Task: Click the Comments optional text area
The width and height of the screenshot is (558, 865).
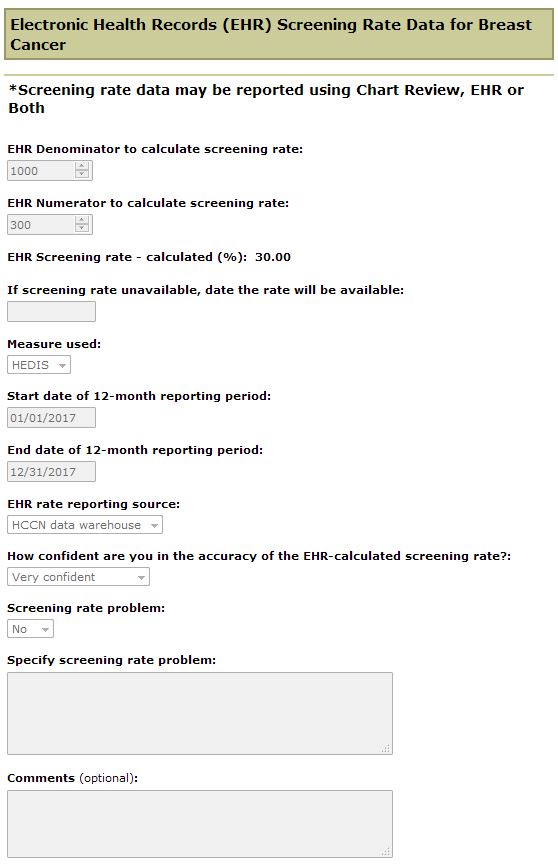Action: (200, 824)
